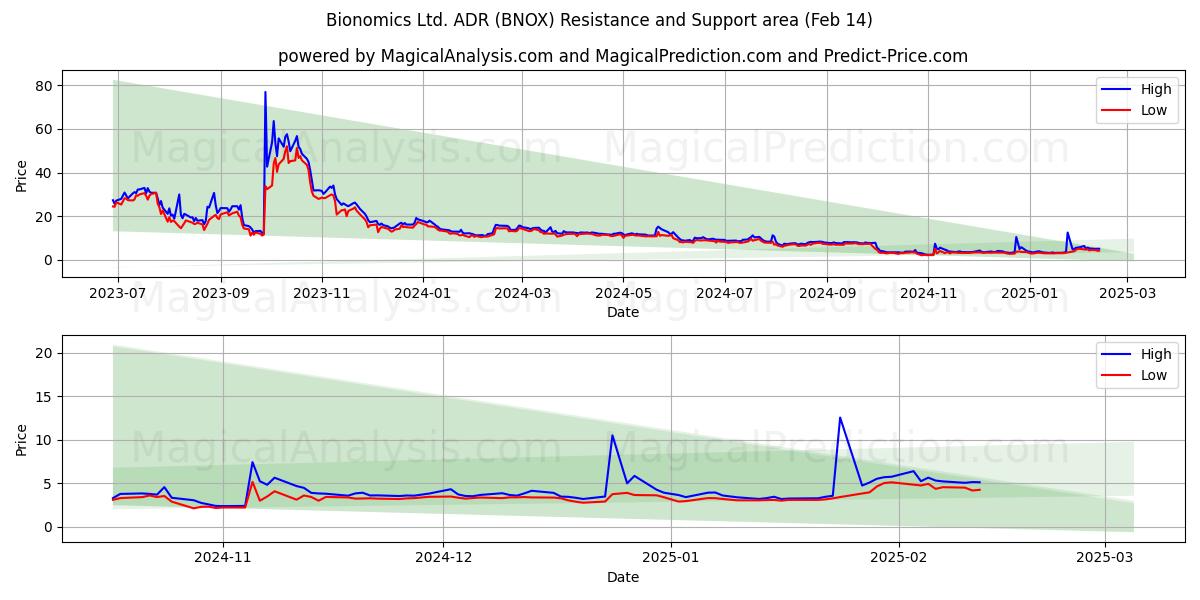Click the 80 price tick in top chart

click(45, 86)
